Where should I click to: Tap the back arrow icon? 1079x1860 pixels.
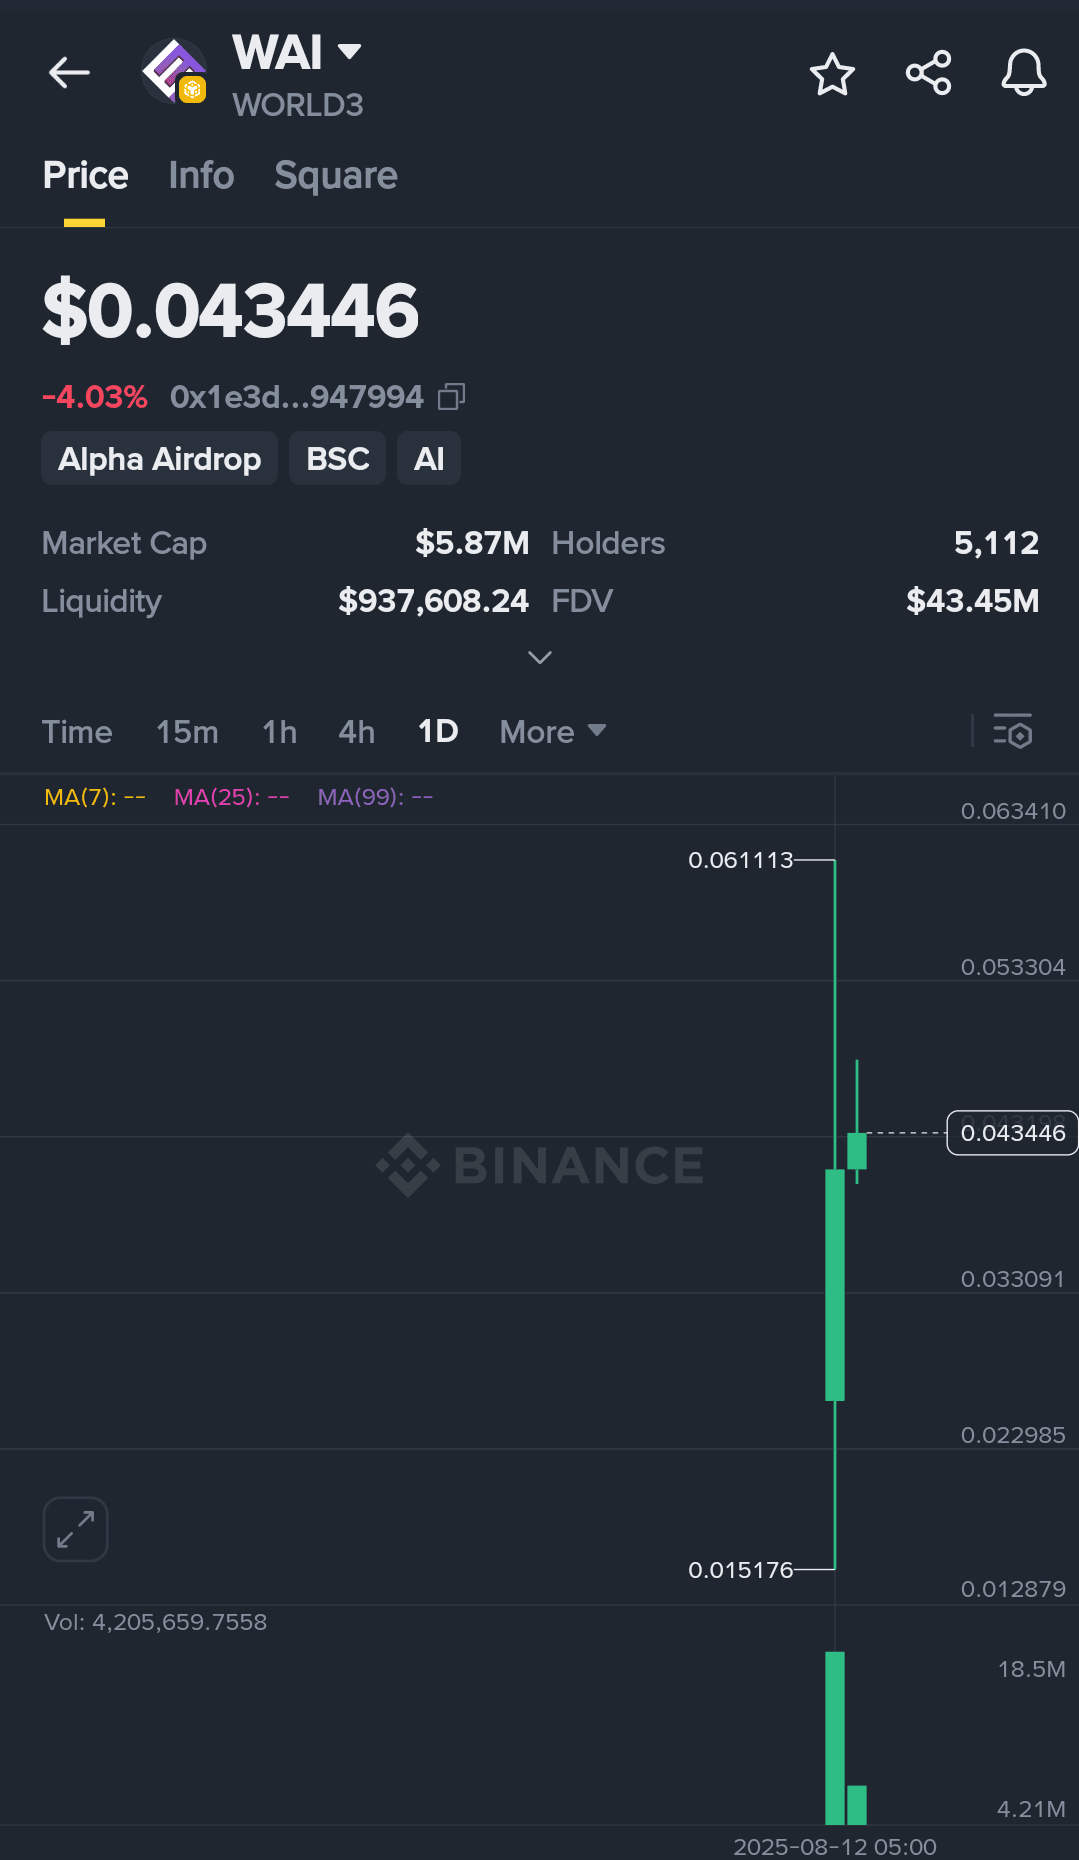(x=69, y=73)
